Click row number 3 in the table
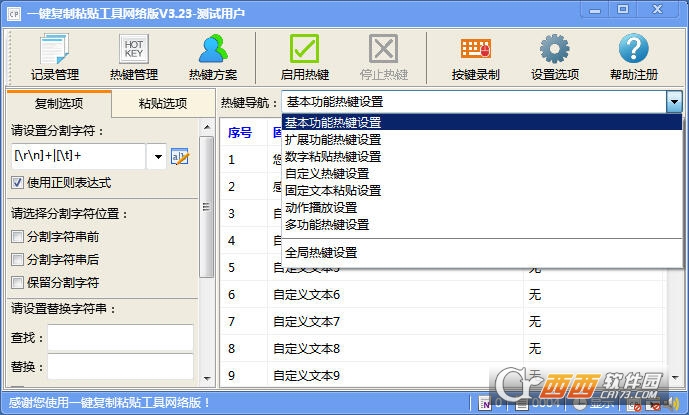This screenshot has width=689, height=415. tap(231, 214)
